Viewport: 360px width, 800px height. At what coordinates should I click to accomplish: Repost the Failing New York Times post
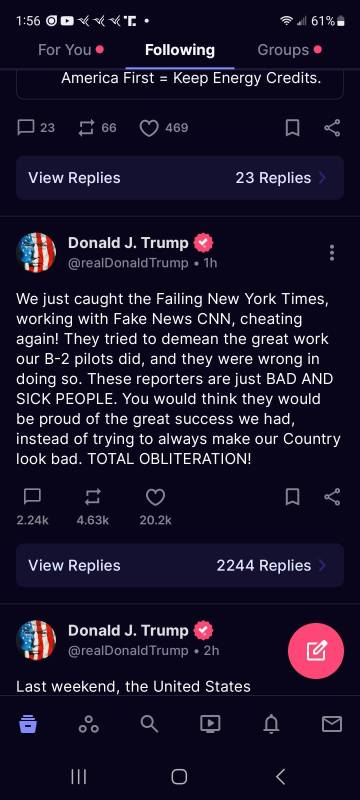(93, 497)
